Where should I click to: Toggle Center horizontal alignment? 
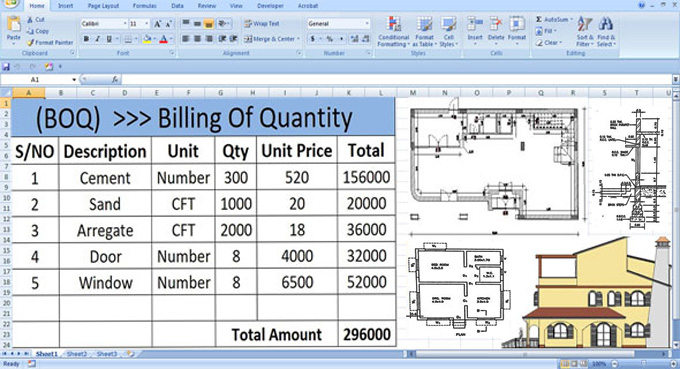pos(197,39)
